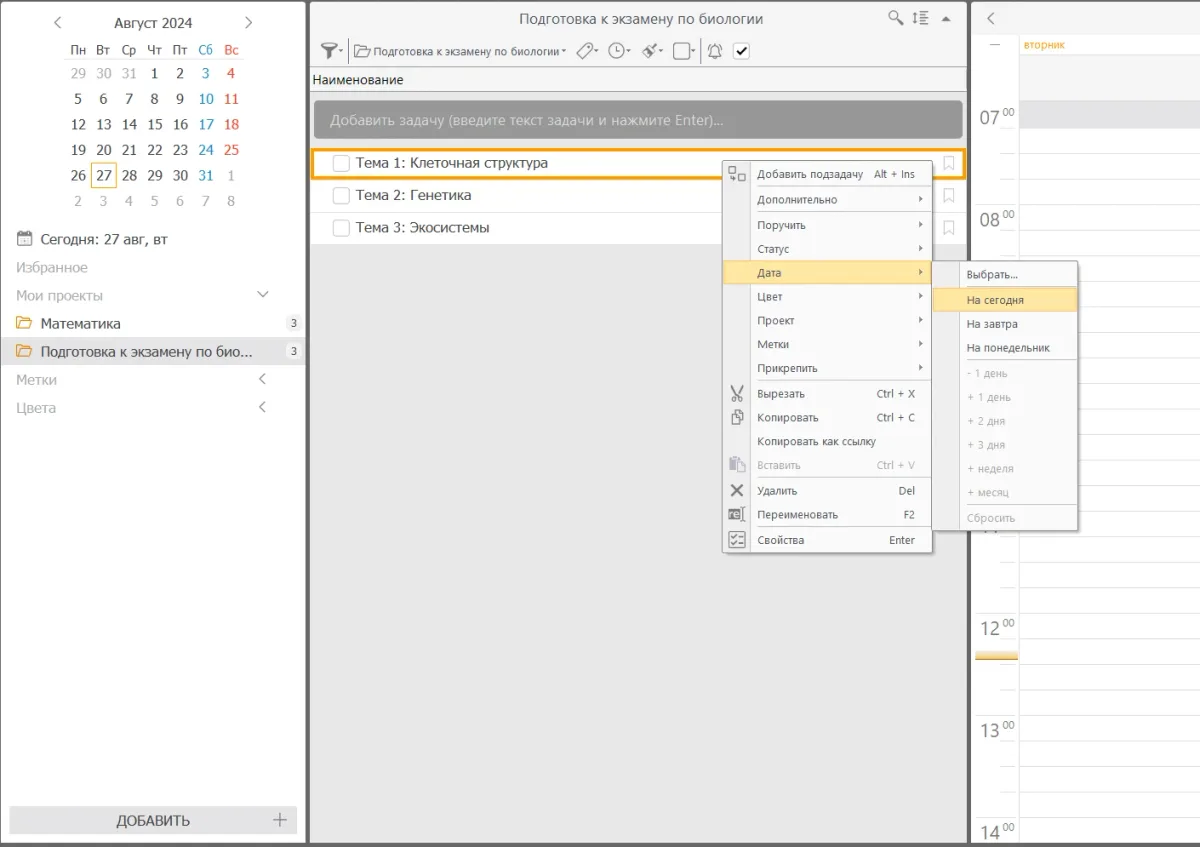Select На завтра in the date submenu
This screenshot has height=847, width=1200.
tap(992, 324)
